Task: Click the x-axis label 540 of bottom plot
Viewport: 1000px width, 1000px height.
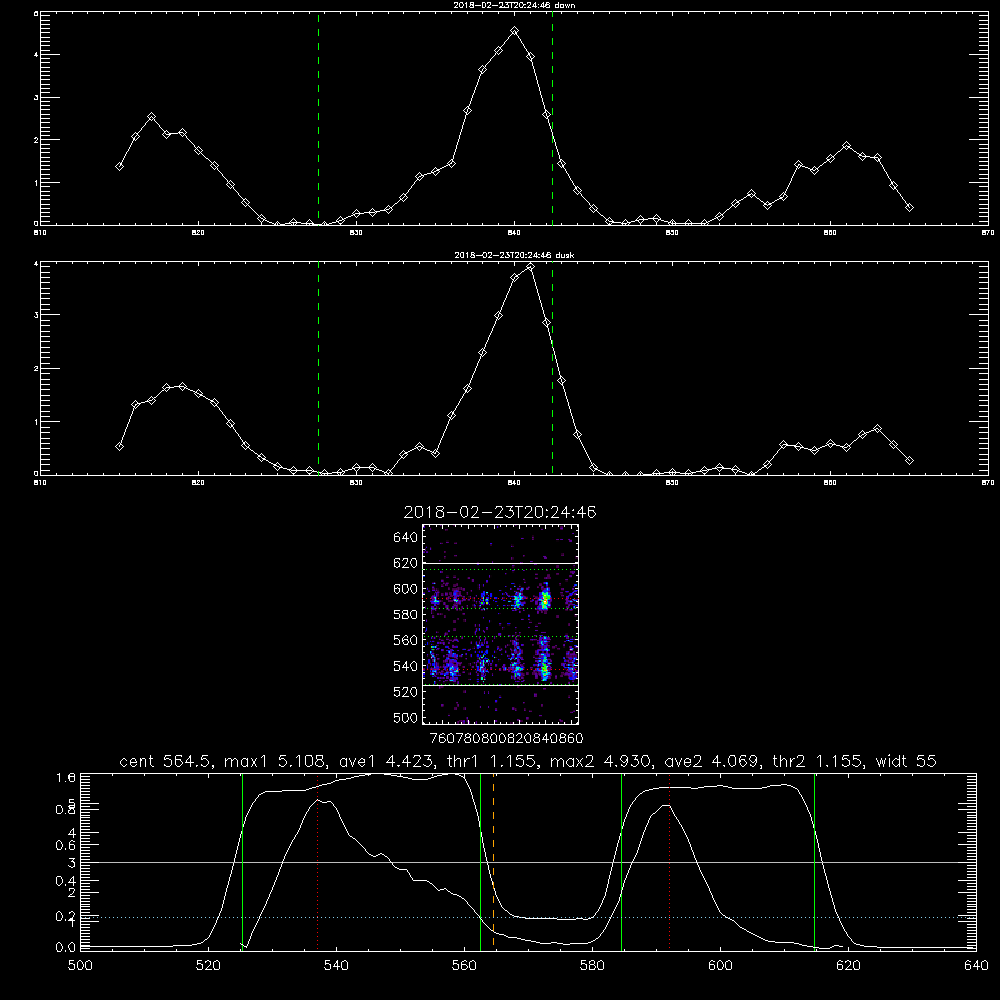Action: pyautogui.click(x=336, y=965)
